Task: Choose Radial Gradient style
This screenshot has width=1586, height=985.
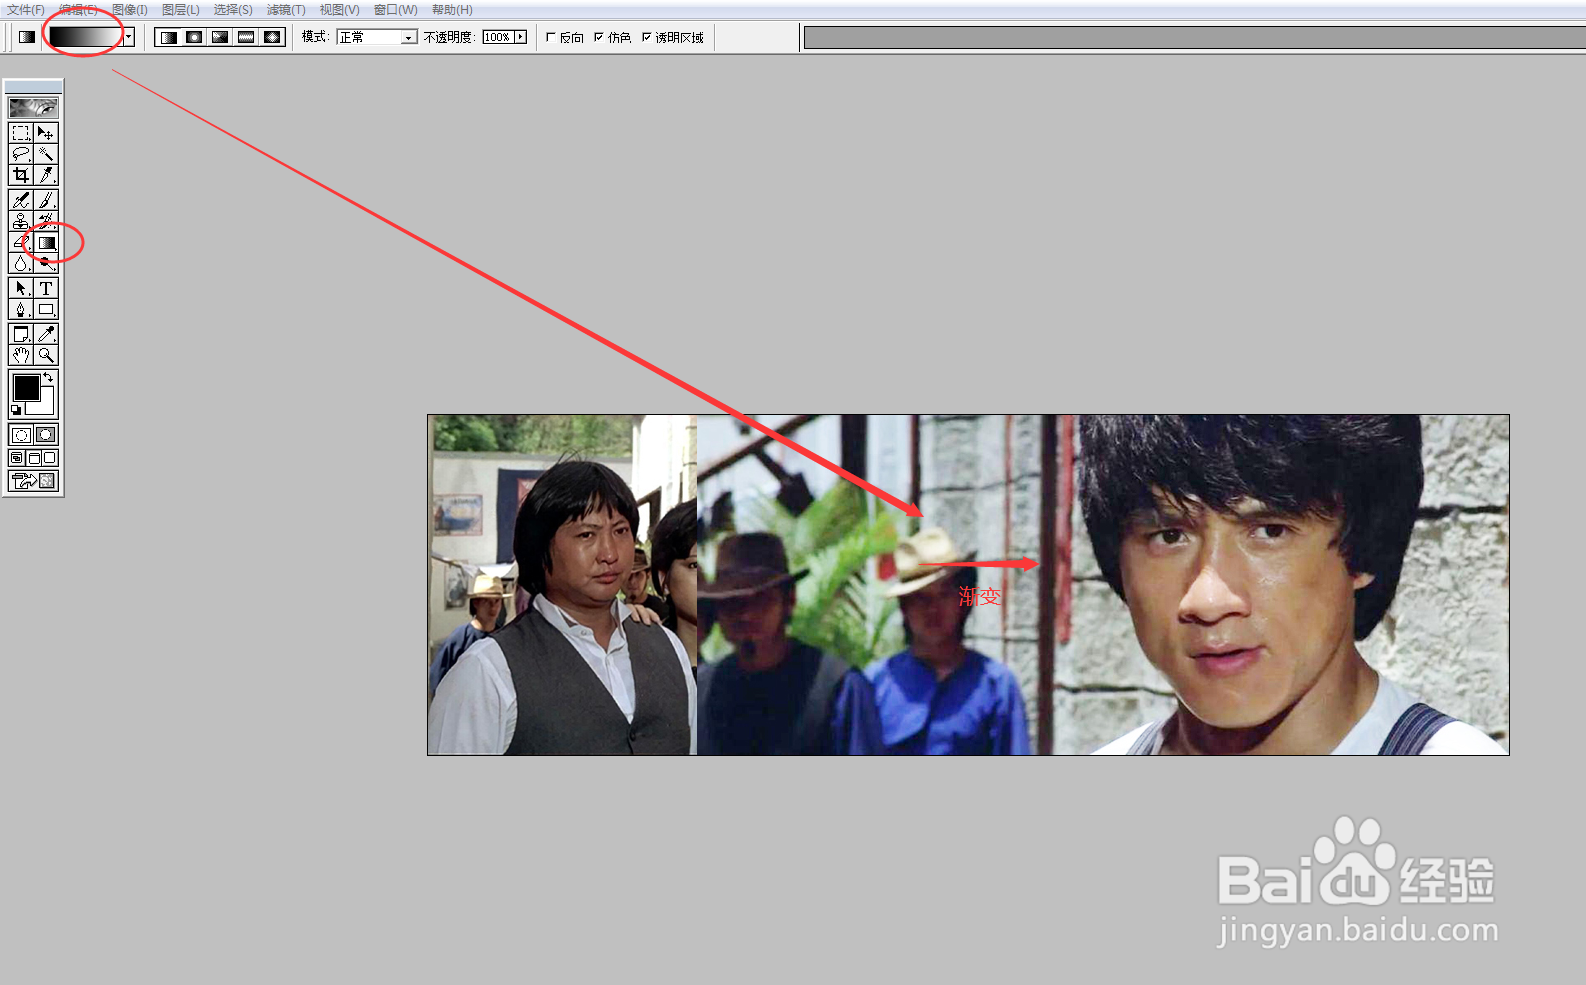Action: pyautogui.click(x=195, y=37)
